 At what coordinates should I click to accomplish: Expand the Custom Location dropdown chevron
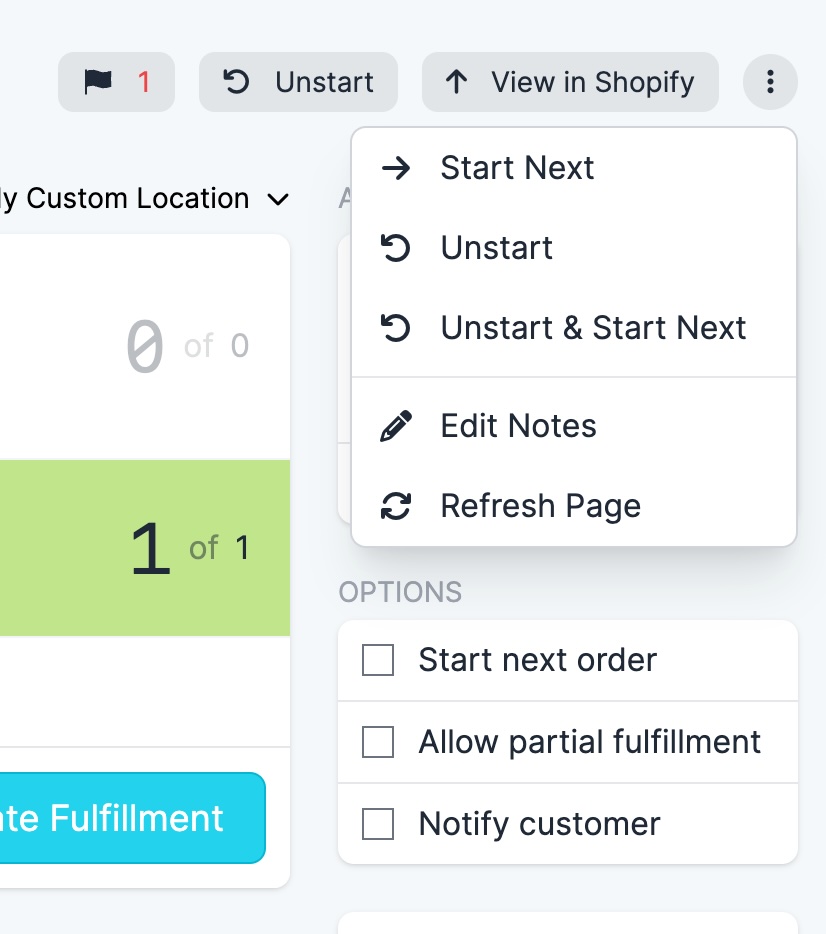click(278, 199)
